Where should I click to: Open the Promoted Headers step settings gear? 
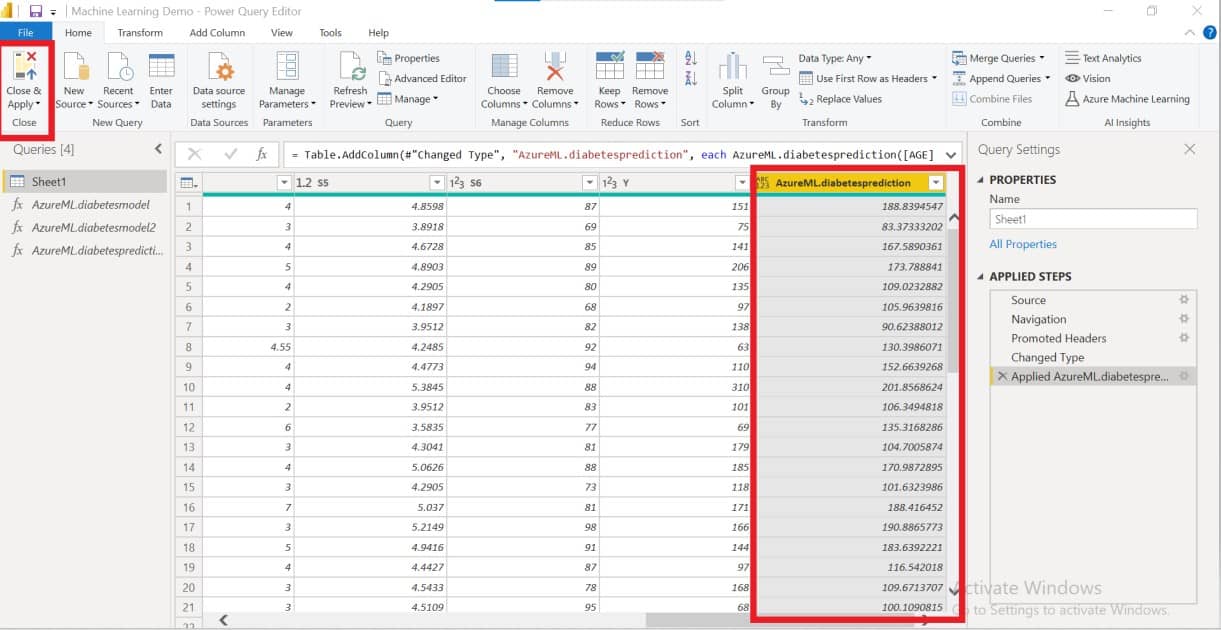click(1184, 338)
